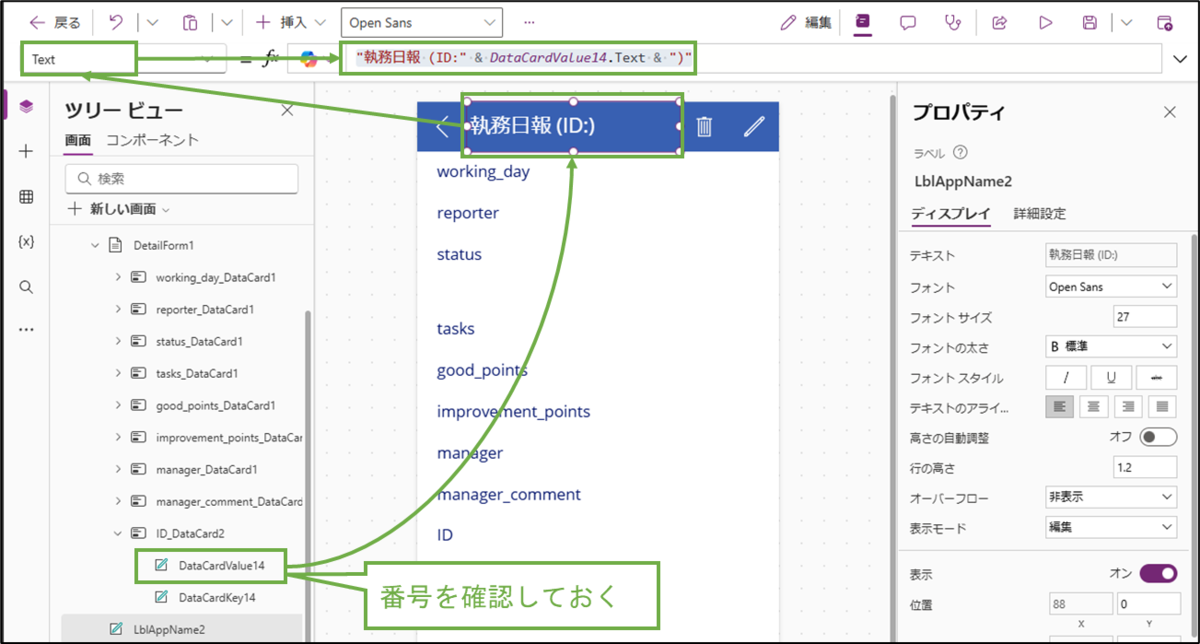Open the comments speech bubble icon
The height and width of the screenshot is (644, 1200).
pyautogui.click(x=908, y=22)
